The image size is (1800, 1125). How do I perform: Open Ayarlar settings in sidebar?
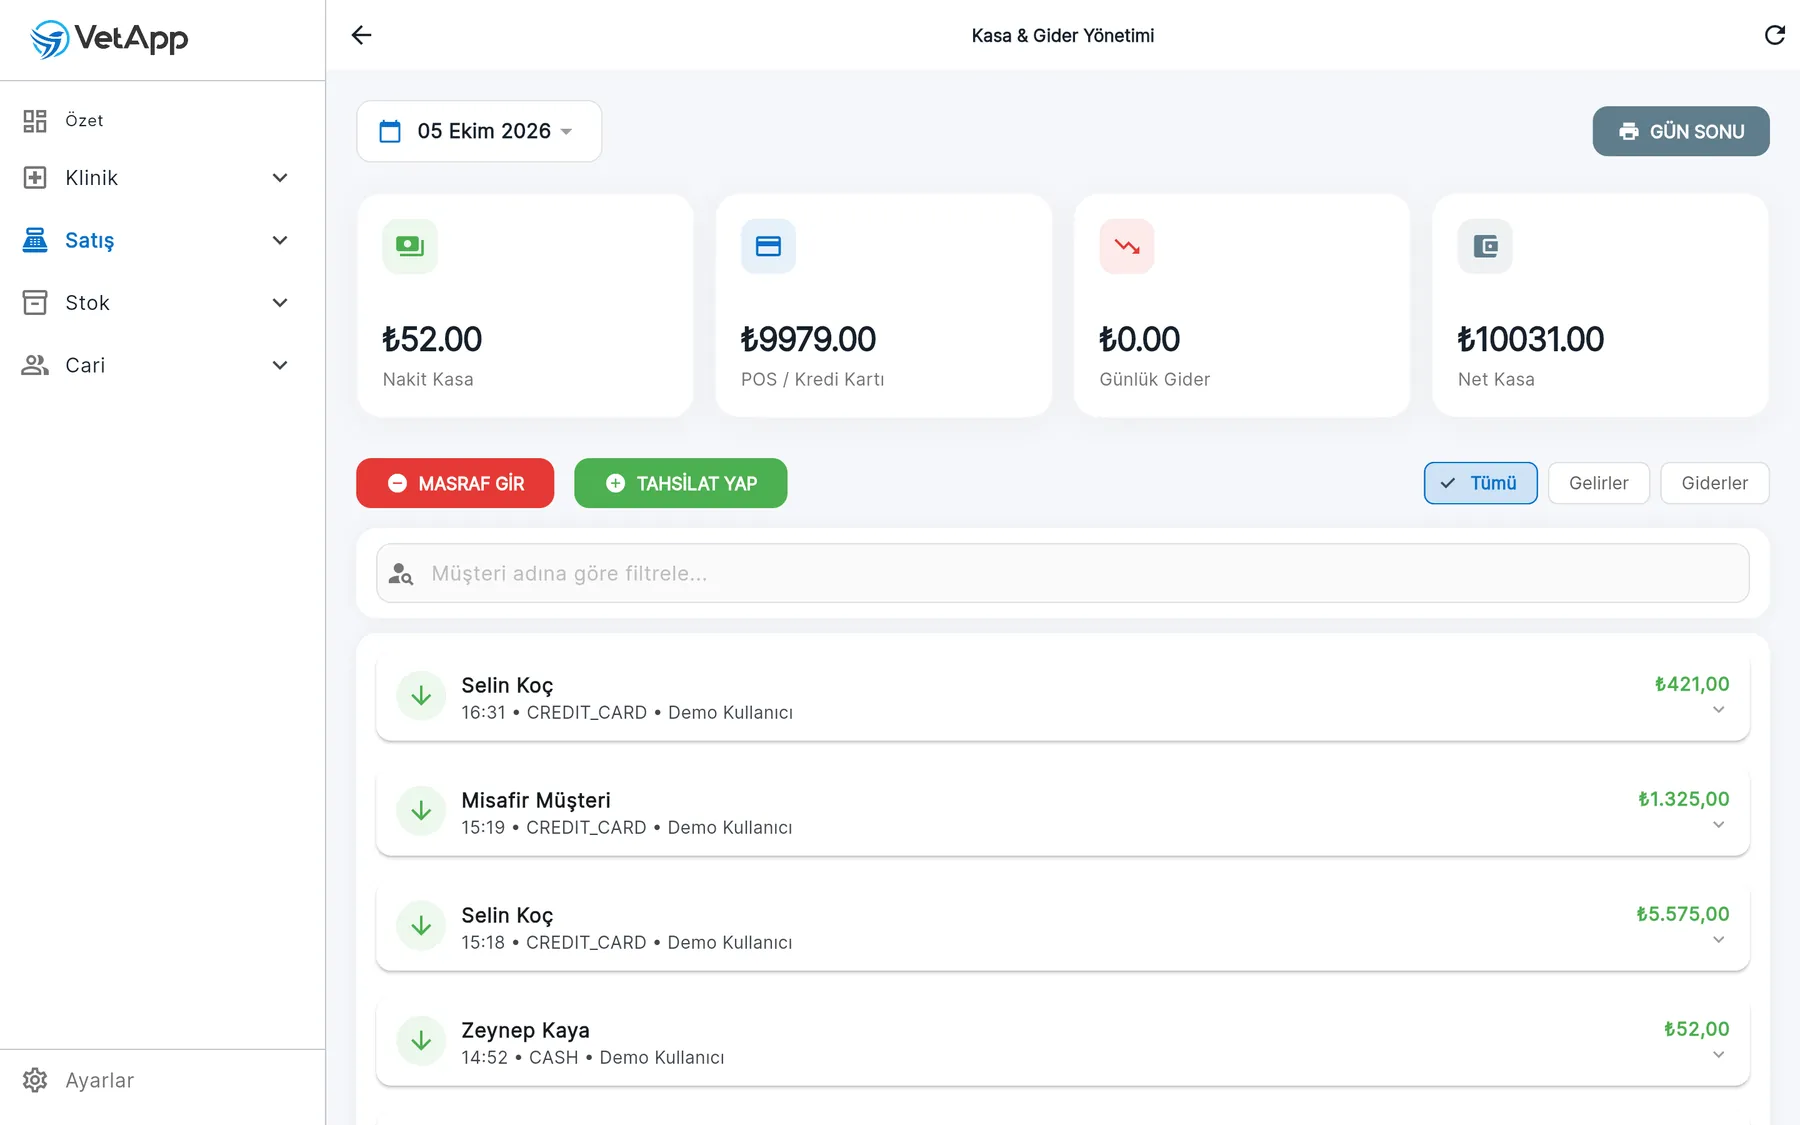pos(160,1080)
